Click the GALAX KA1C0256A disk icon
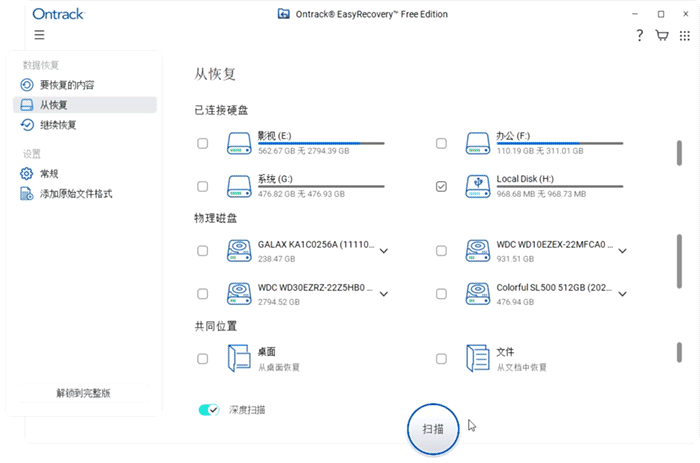700x463 pixels. click(239, 250)
